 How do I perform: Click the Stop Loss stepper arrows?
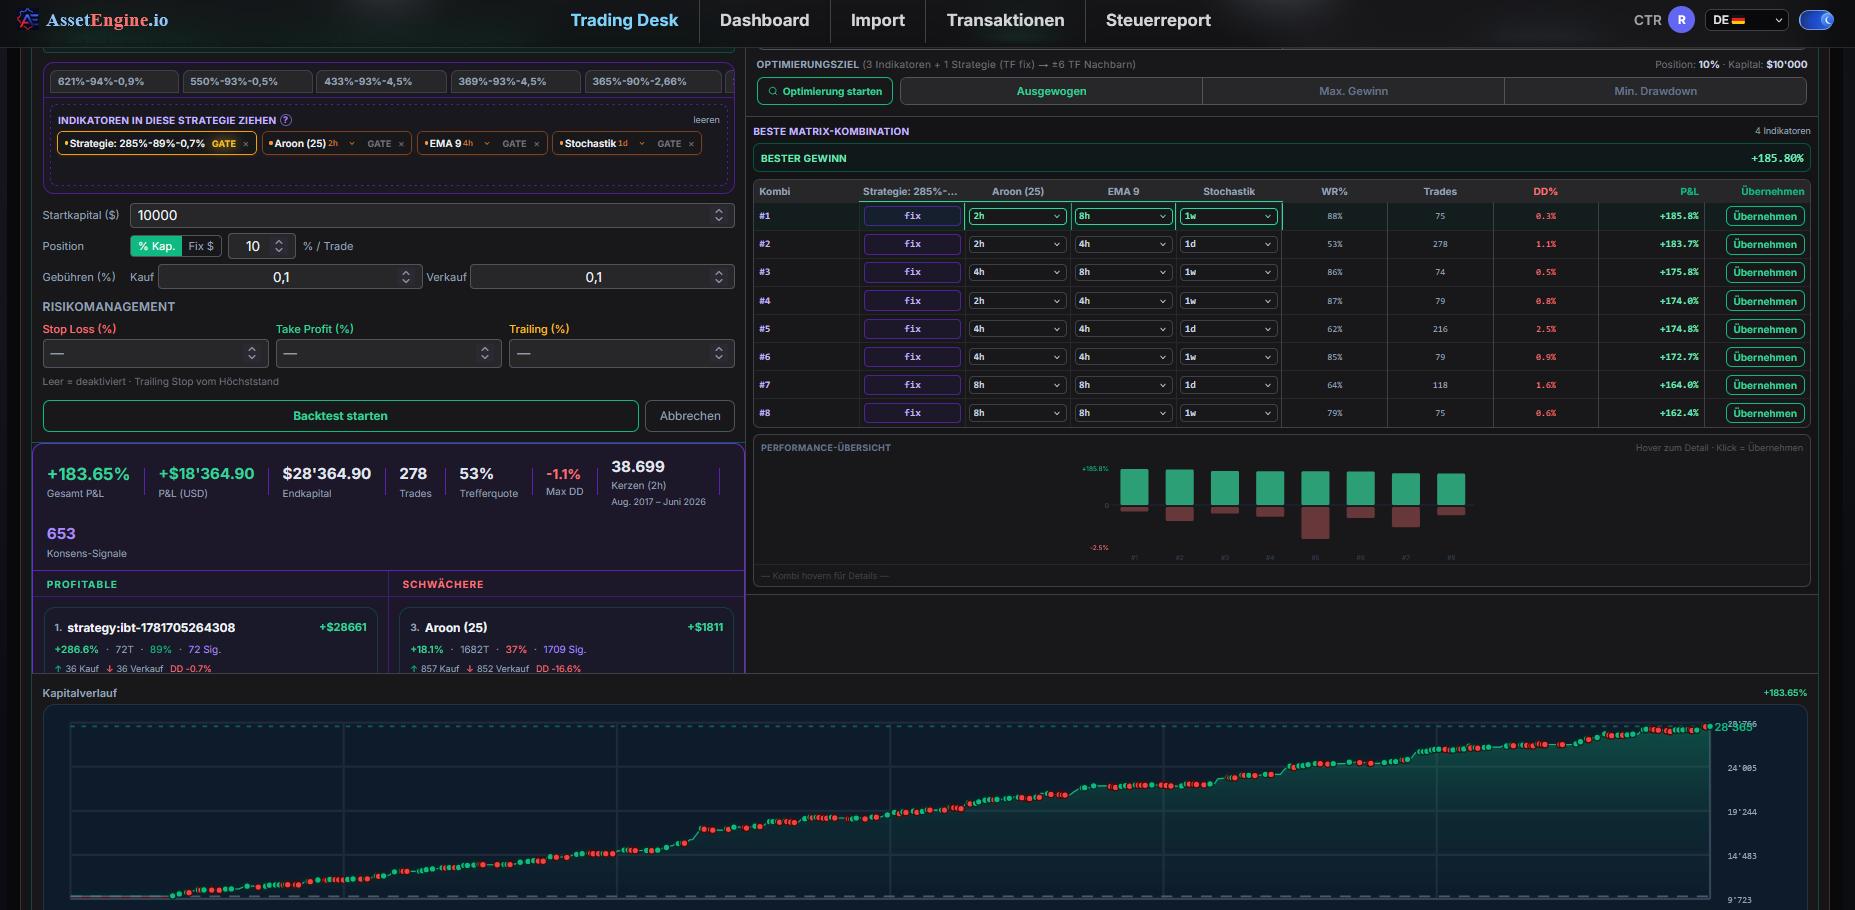point(252,353)
